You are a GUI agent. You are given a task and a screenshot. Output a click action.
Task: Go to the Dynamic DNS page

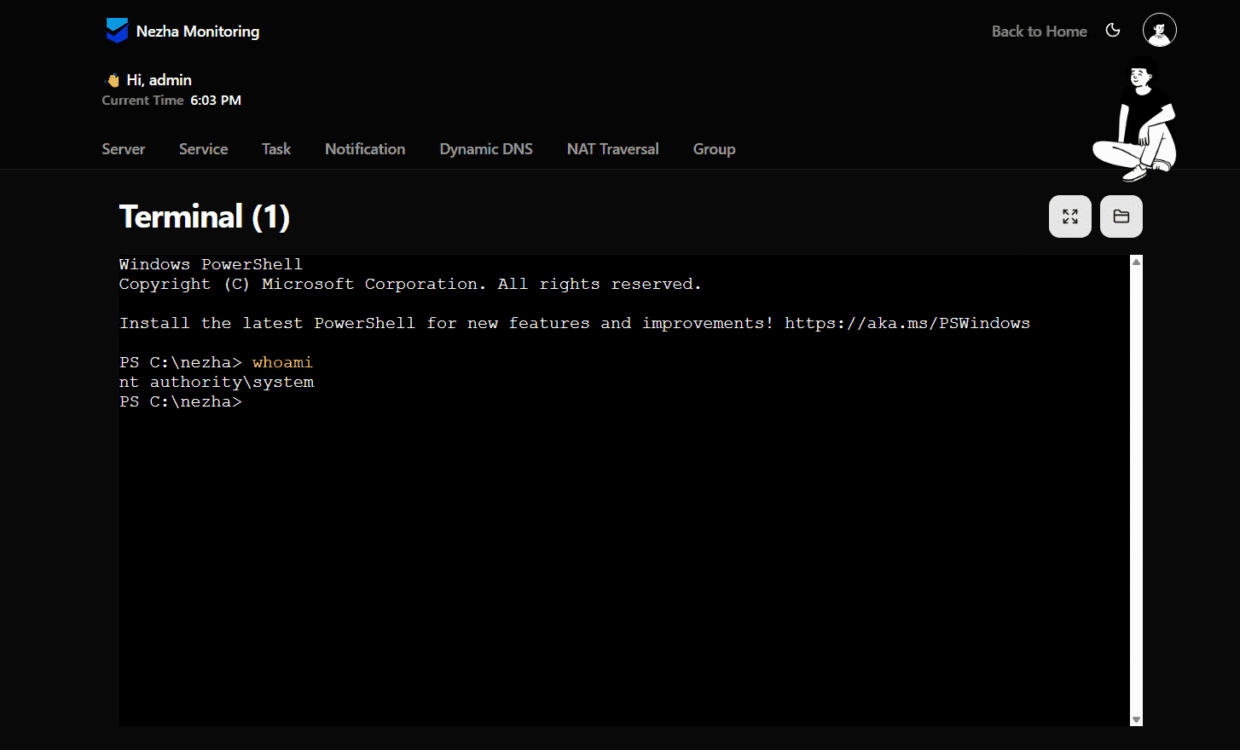click(x=486, y=148)
